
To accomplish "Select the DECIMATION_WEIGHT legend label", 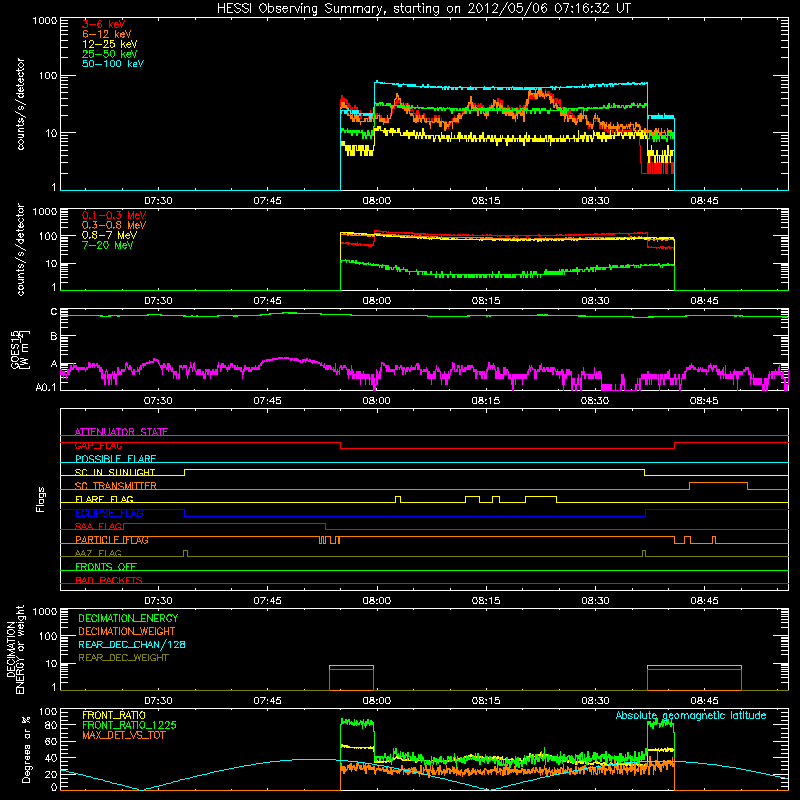I will tap(127, 631).
